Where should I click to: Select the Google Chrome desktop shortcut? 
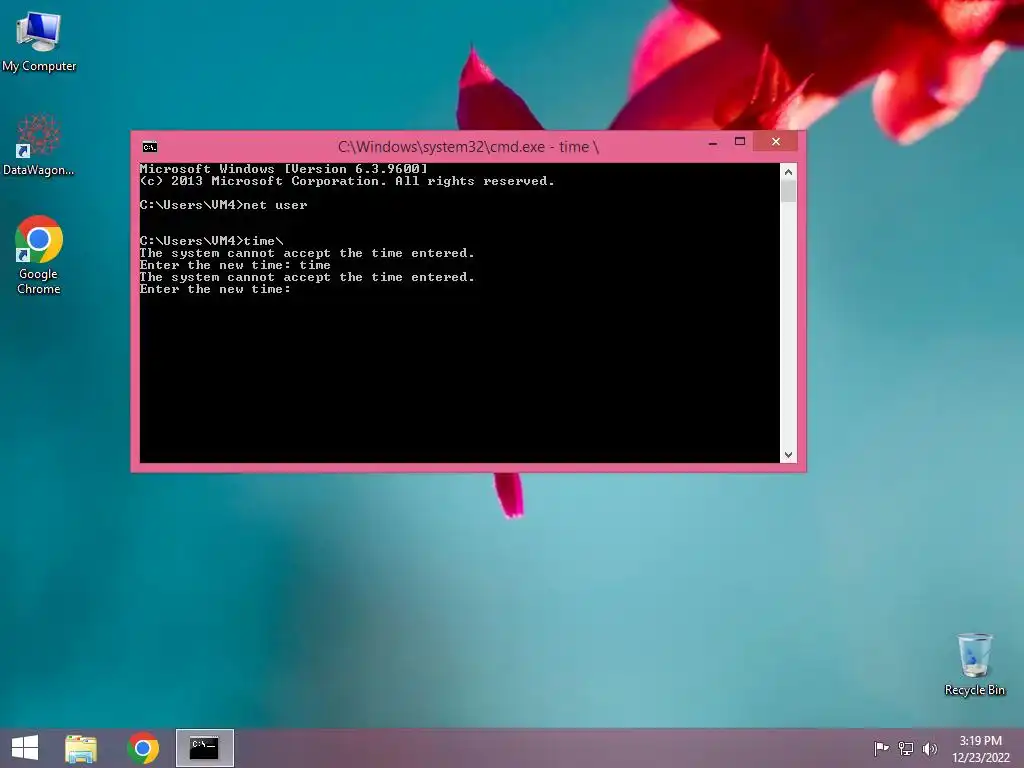pos(39,255)
